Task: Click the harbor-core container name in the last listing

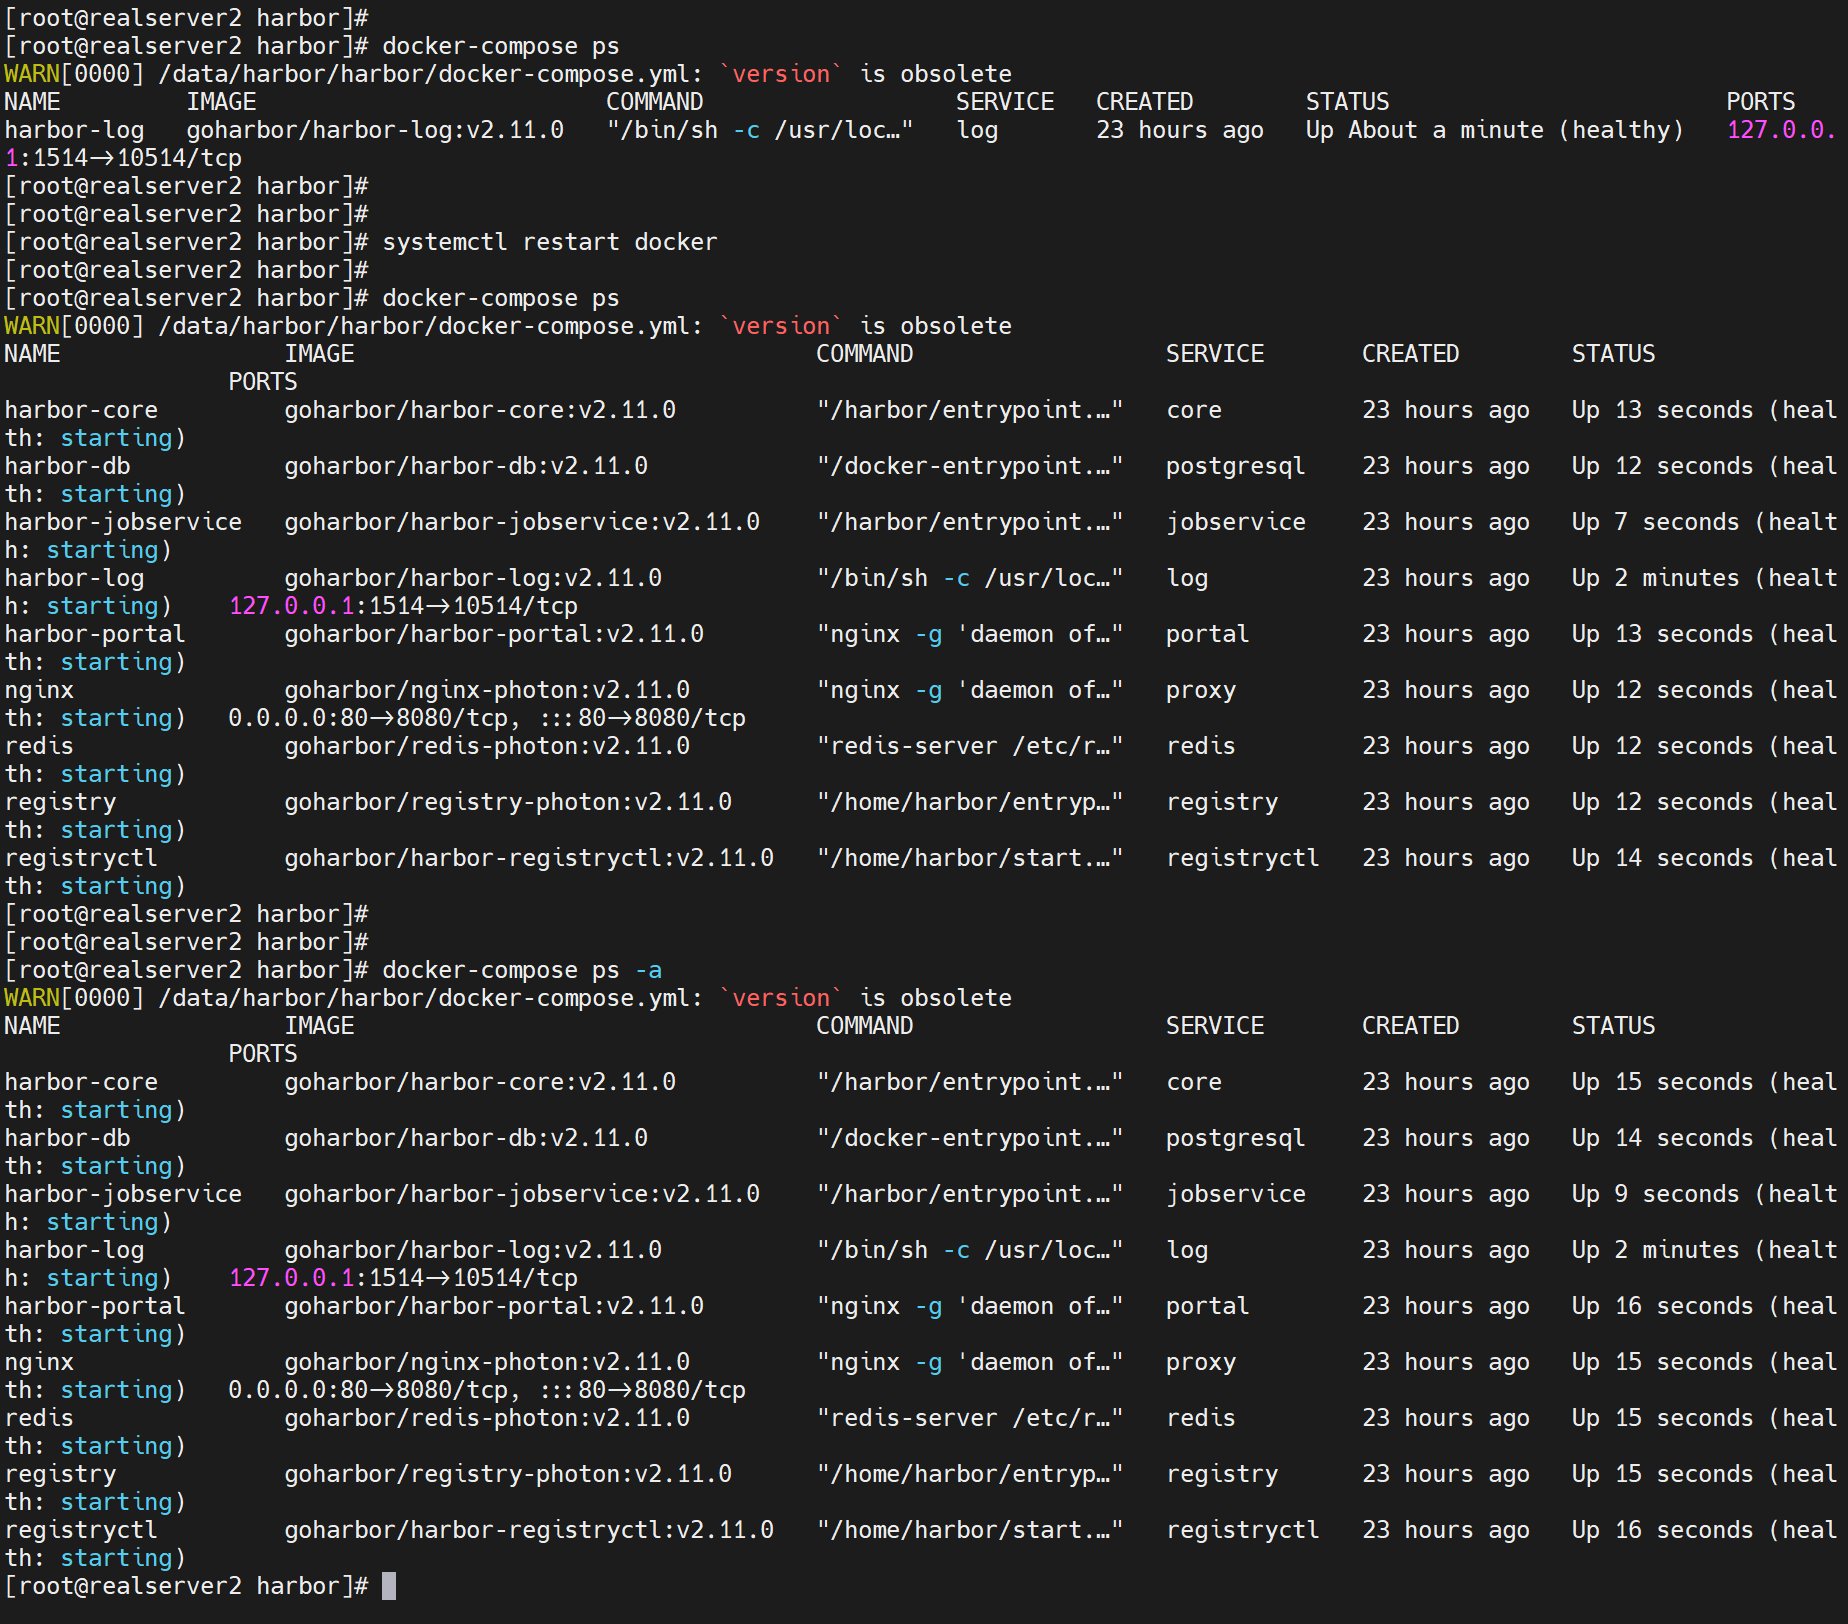Action: [x=81, y=1082]
